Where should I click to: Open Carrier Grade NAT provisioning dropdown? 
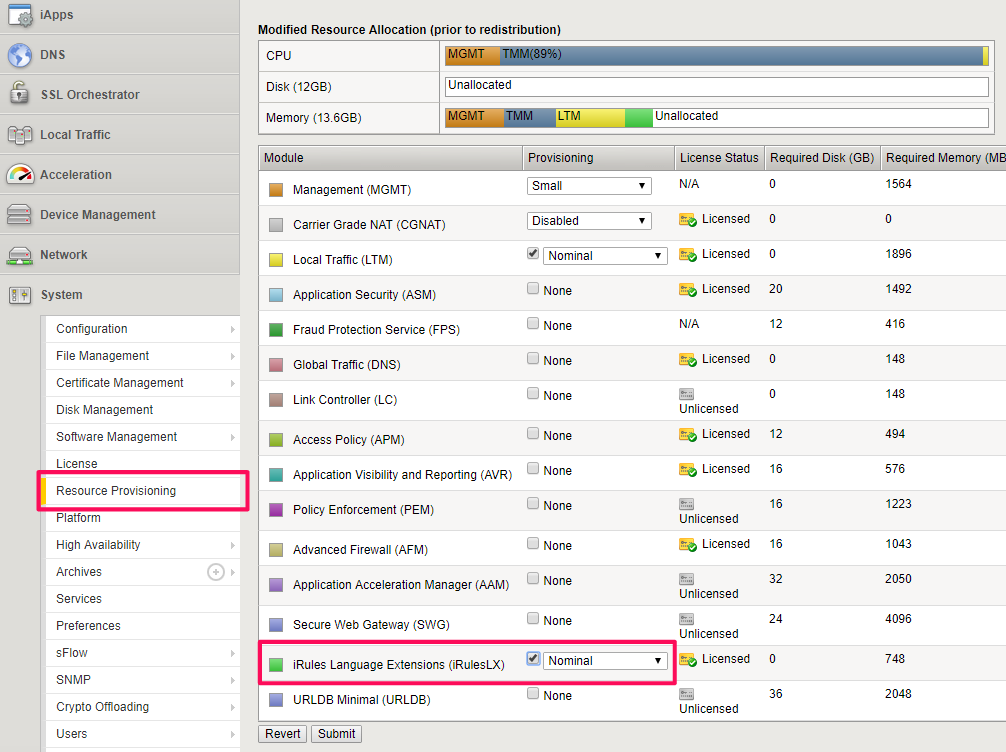click(x=589, y=221)
